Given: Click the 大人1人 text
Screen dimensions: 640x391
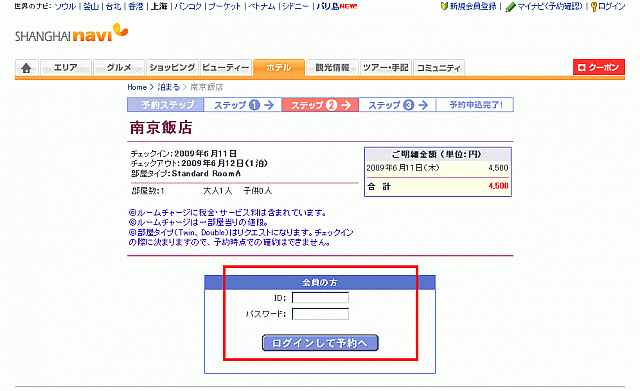Looking at the screenshot, I should pos(218,191).
